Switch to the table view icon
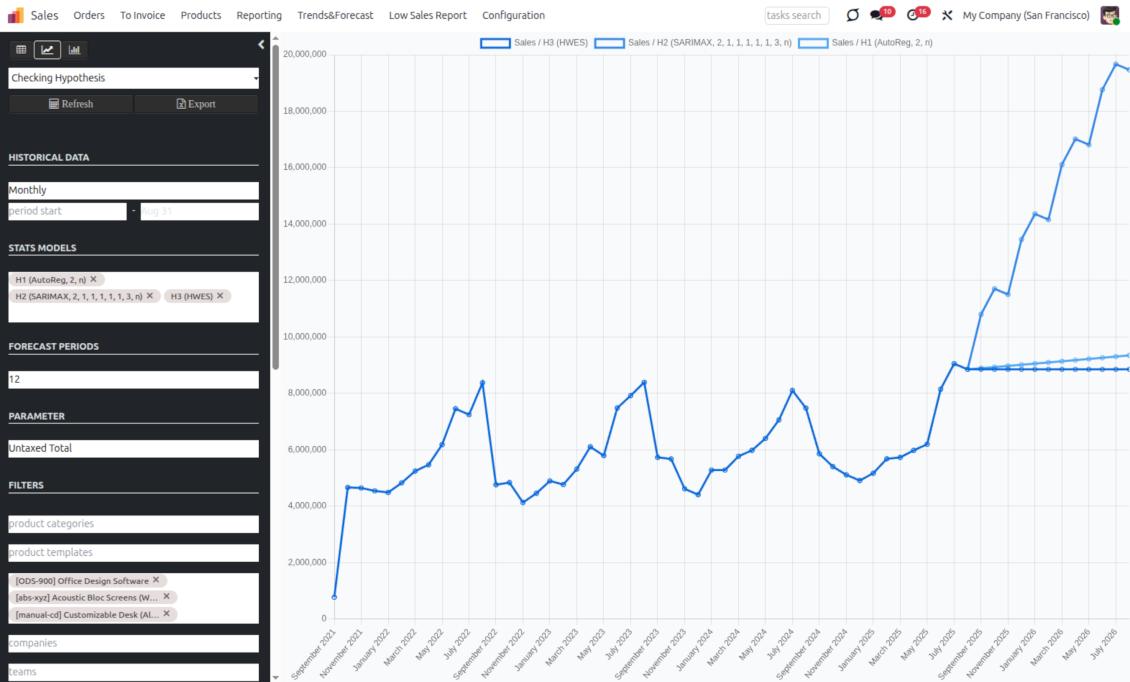 pyautogui.click(x=22, y=49)
